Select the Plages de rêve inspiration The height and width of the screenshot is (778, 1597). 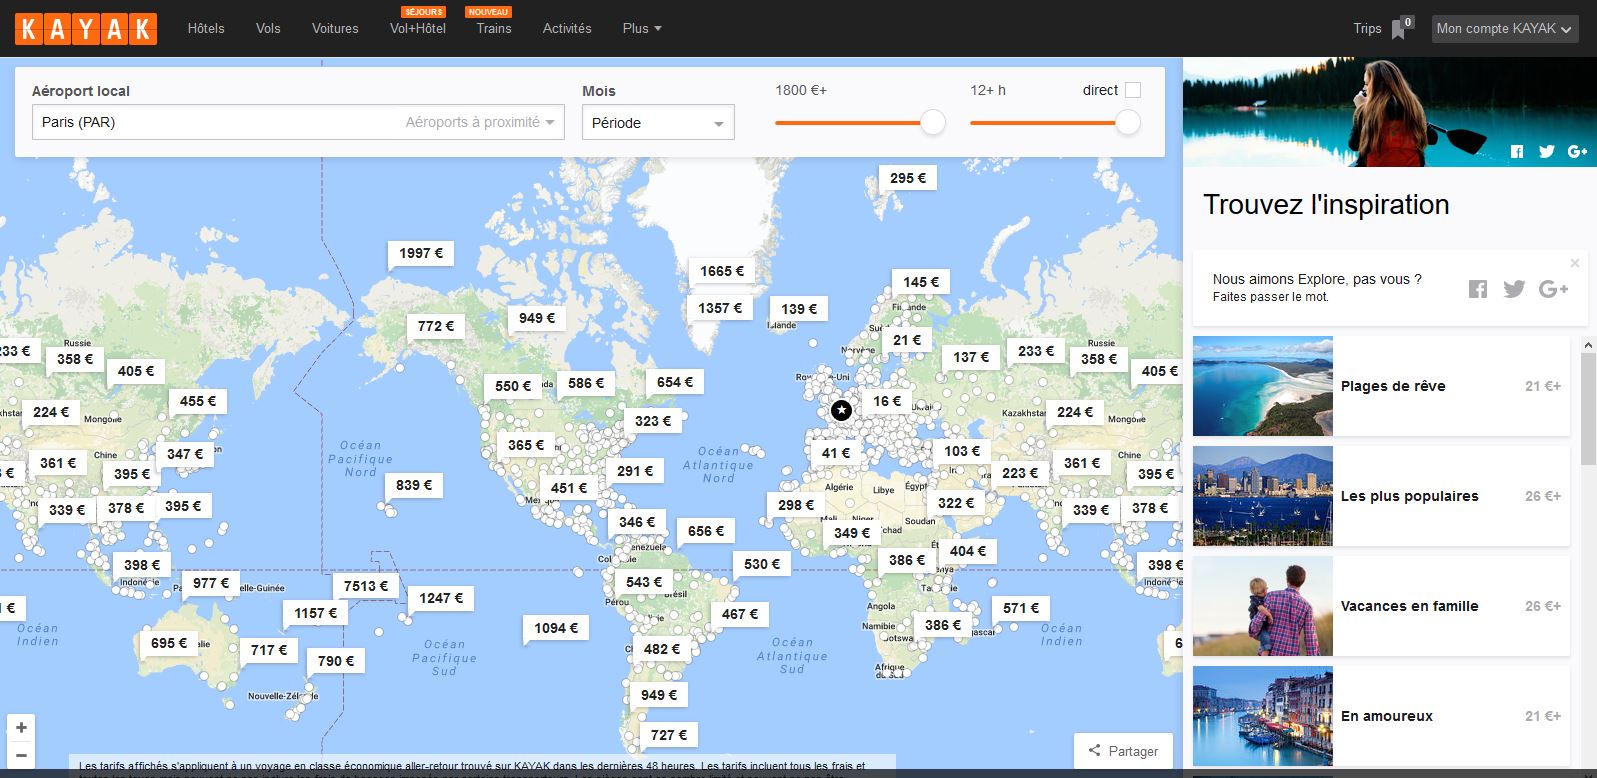click(x=1380, y=386)
